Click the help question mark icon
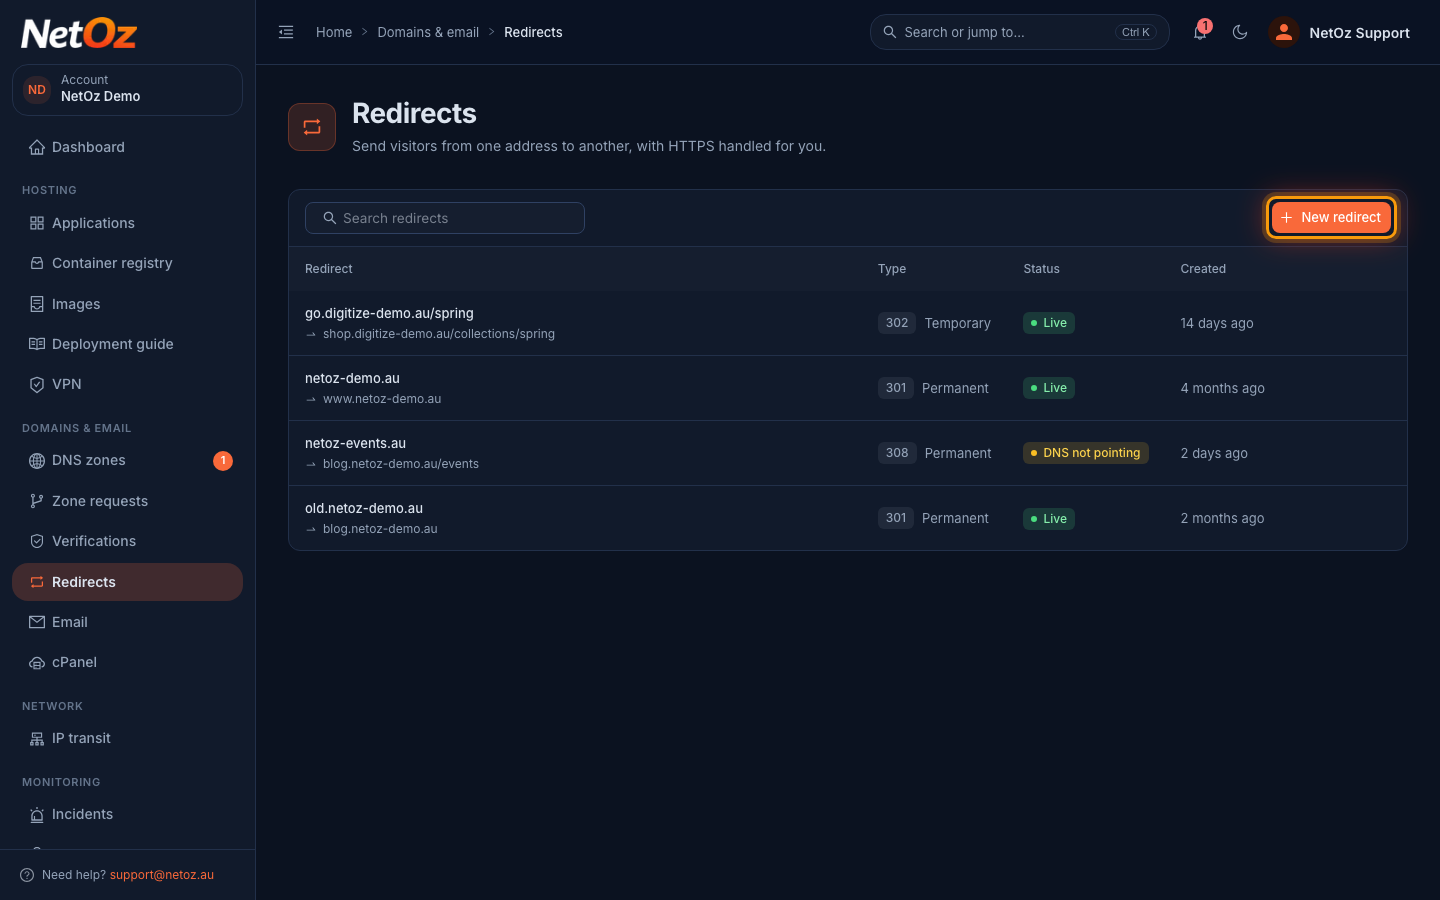Image resolution: width=1440 pixels, height=900 pixels. (27, 875)
